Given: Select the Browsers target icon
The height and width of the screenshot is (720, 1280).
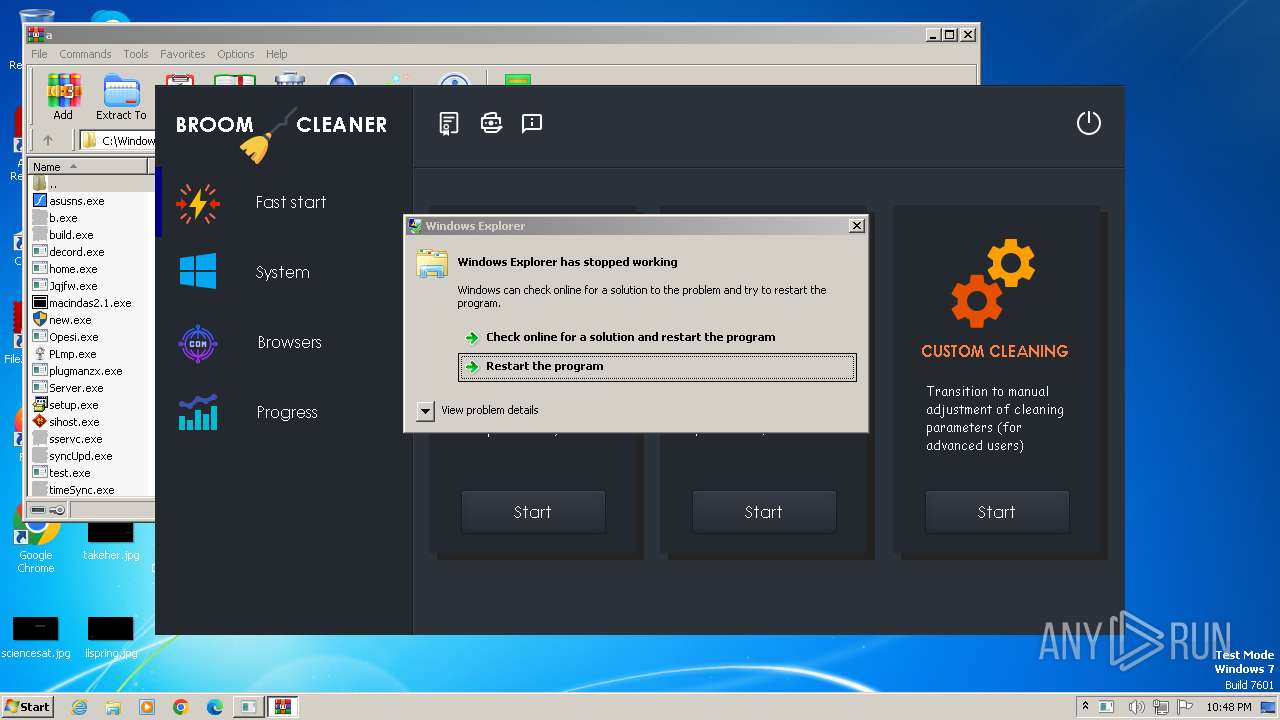Looking at the screenshot, I should pyautogui.click(x=198, y=343).
